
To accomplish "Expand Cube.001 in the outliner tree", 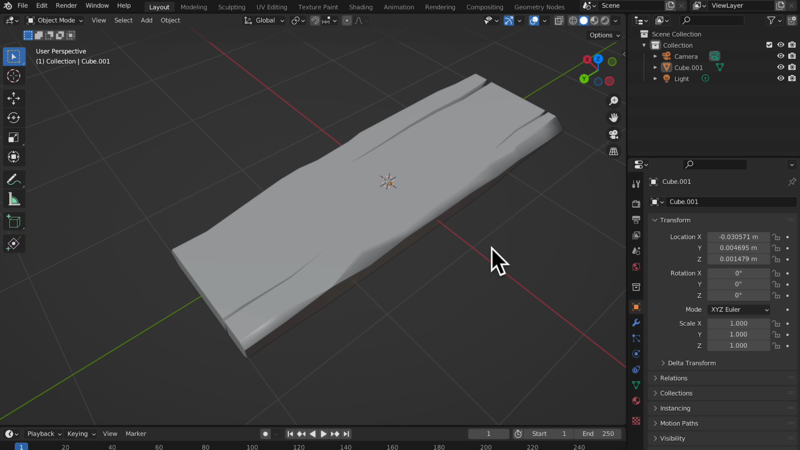I will pos(655,67).
